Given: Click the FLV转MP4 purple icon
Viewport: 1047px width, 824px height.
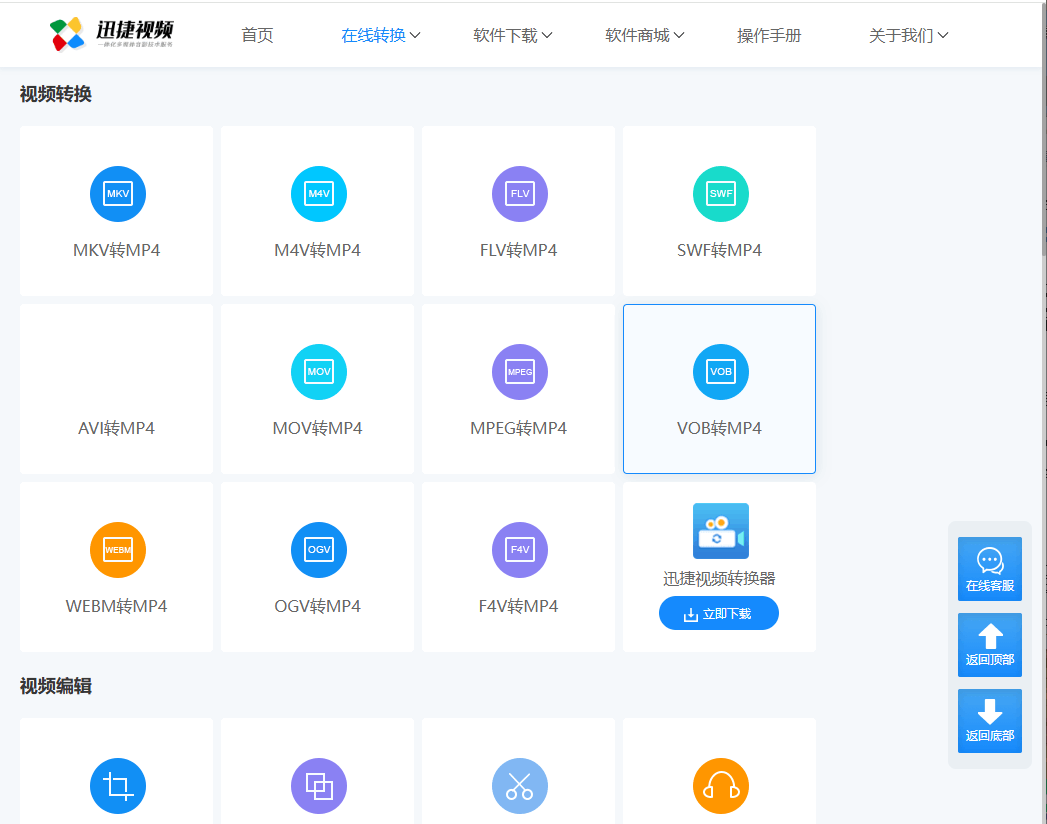Looking at the screenshot, I should point(519,193).
